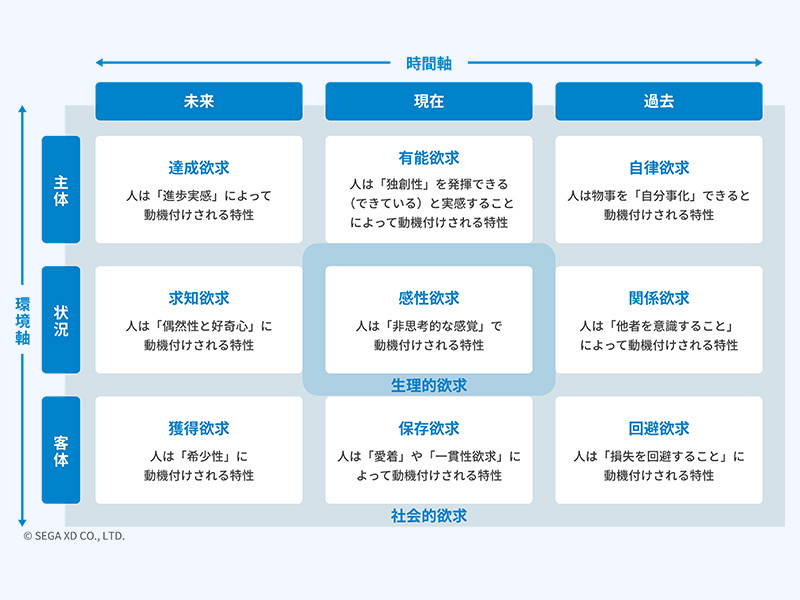
Task: Open the 求知欲求 card
Action: [199, 320]
